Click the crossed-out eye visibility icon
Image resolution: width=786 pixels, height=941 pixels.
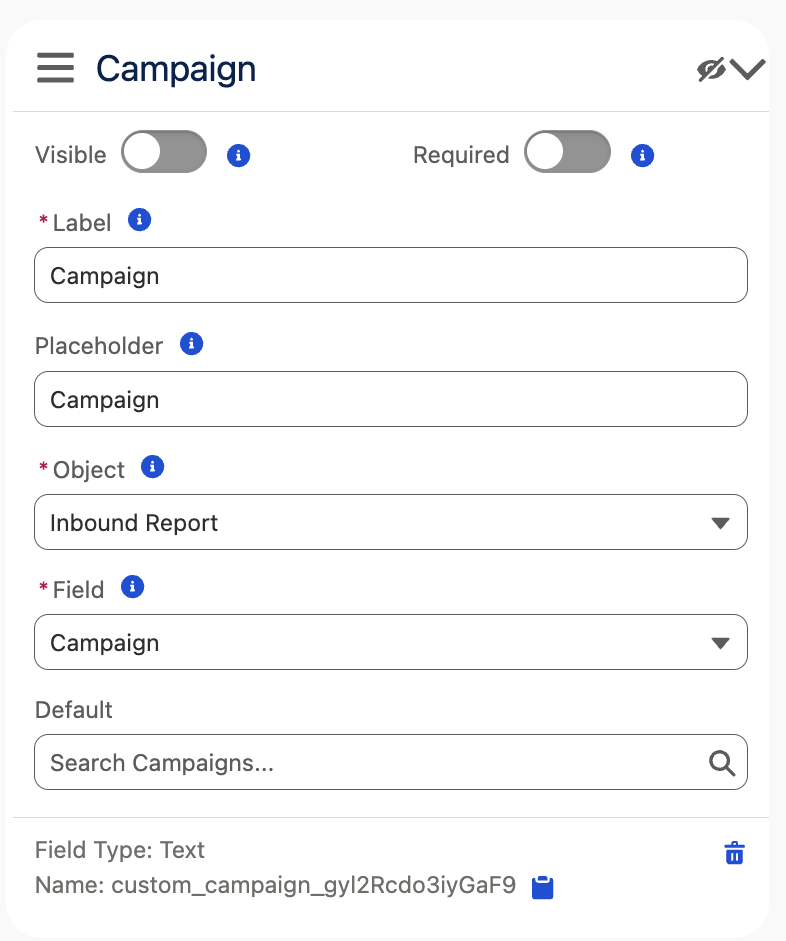coord(709,68)
